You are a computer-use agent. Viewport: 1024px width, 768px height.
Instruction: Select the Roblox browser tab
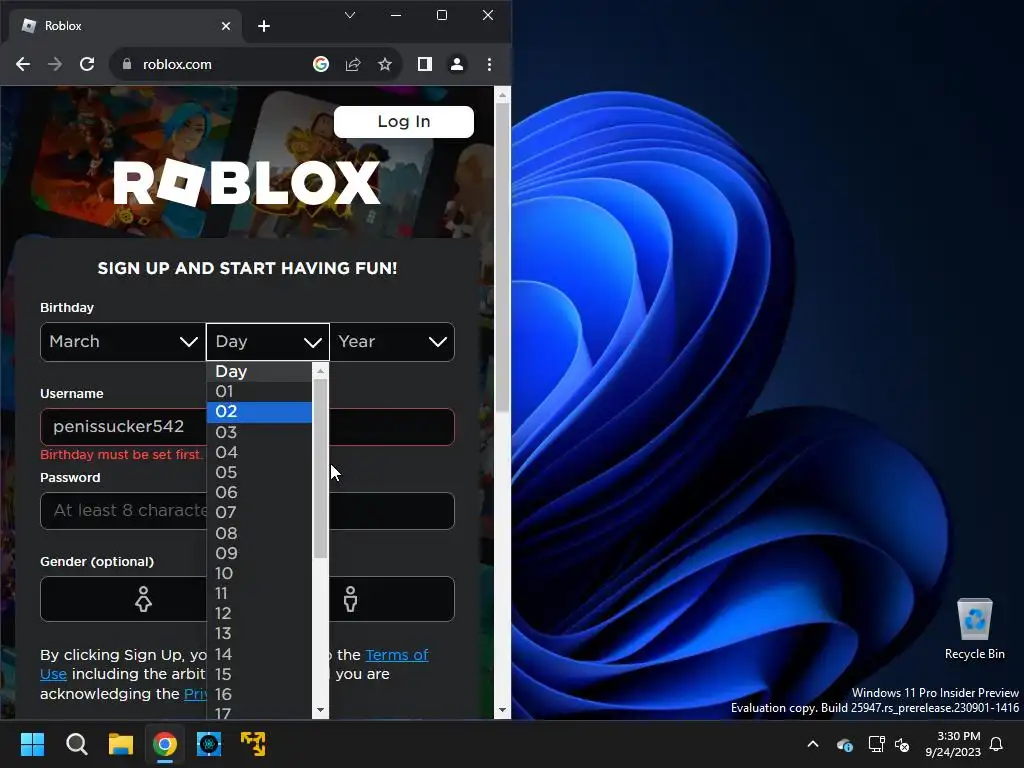(x=125, y=26)
